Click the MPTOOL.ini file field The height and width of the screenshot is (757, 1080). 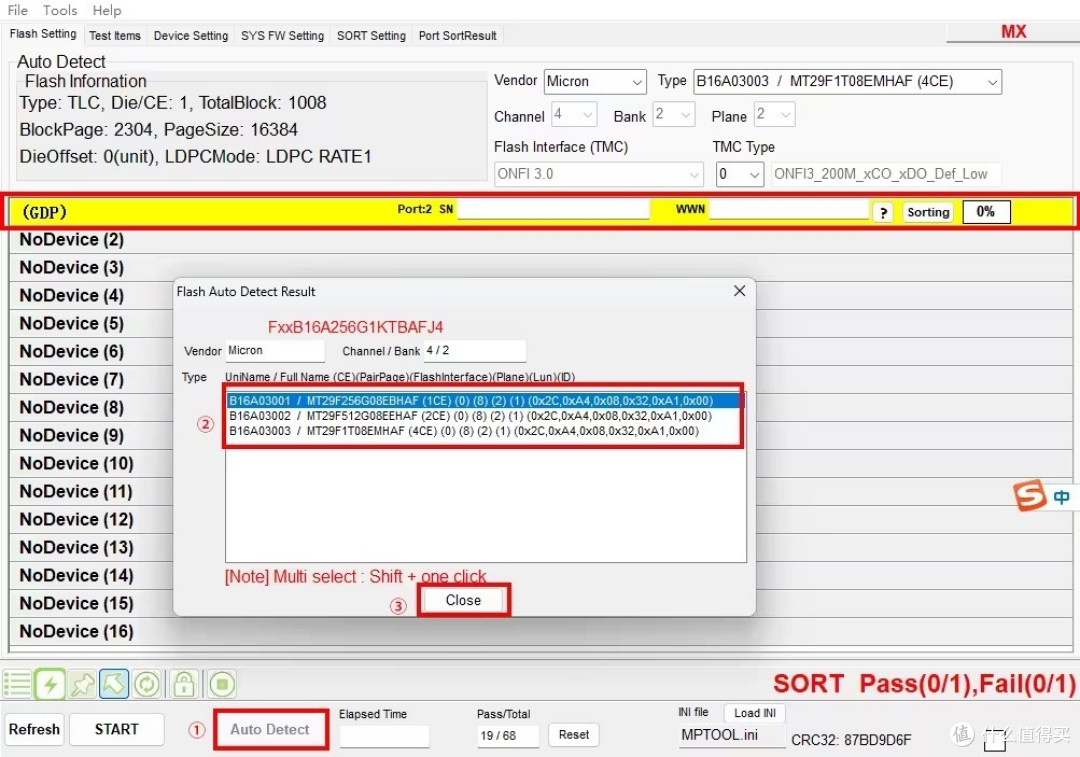731,736
